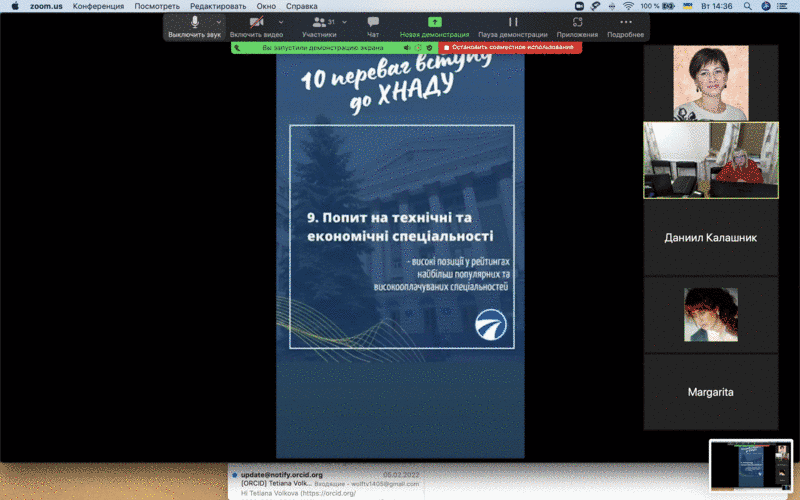Image resolution: width=800 pixels, height=500 pixels.
Task: Open video options arrow beside camera
Action: click(x=281, y=22)
